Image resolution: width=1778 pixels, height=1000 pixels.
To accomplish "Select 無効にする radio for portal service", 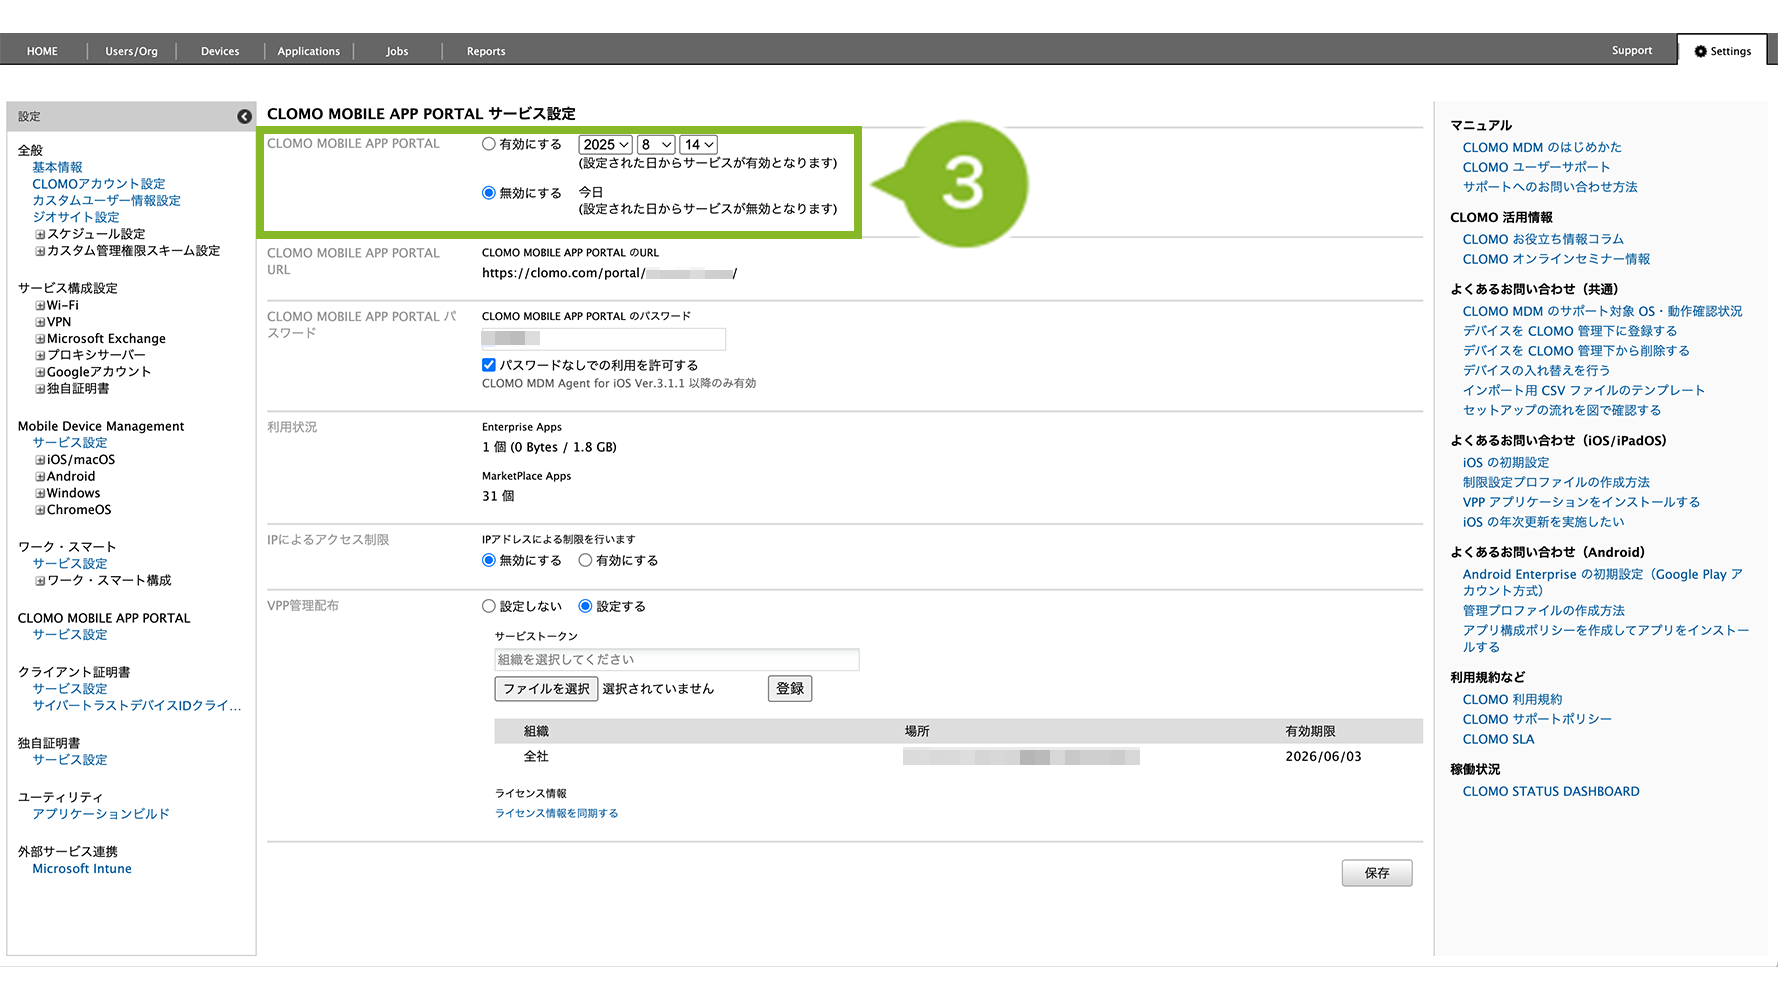I will (489, 193).
